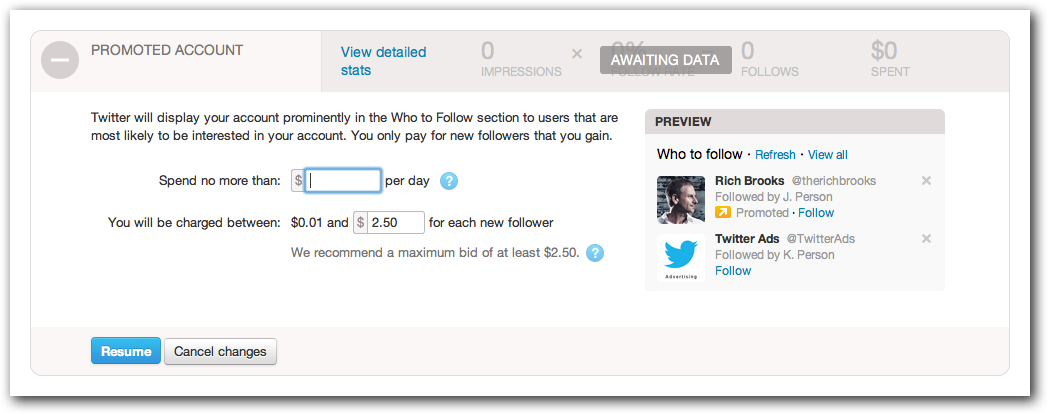
Task: Focus the daily spend limit input field
Action: click(343, 181)
